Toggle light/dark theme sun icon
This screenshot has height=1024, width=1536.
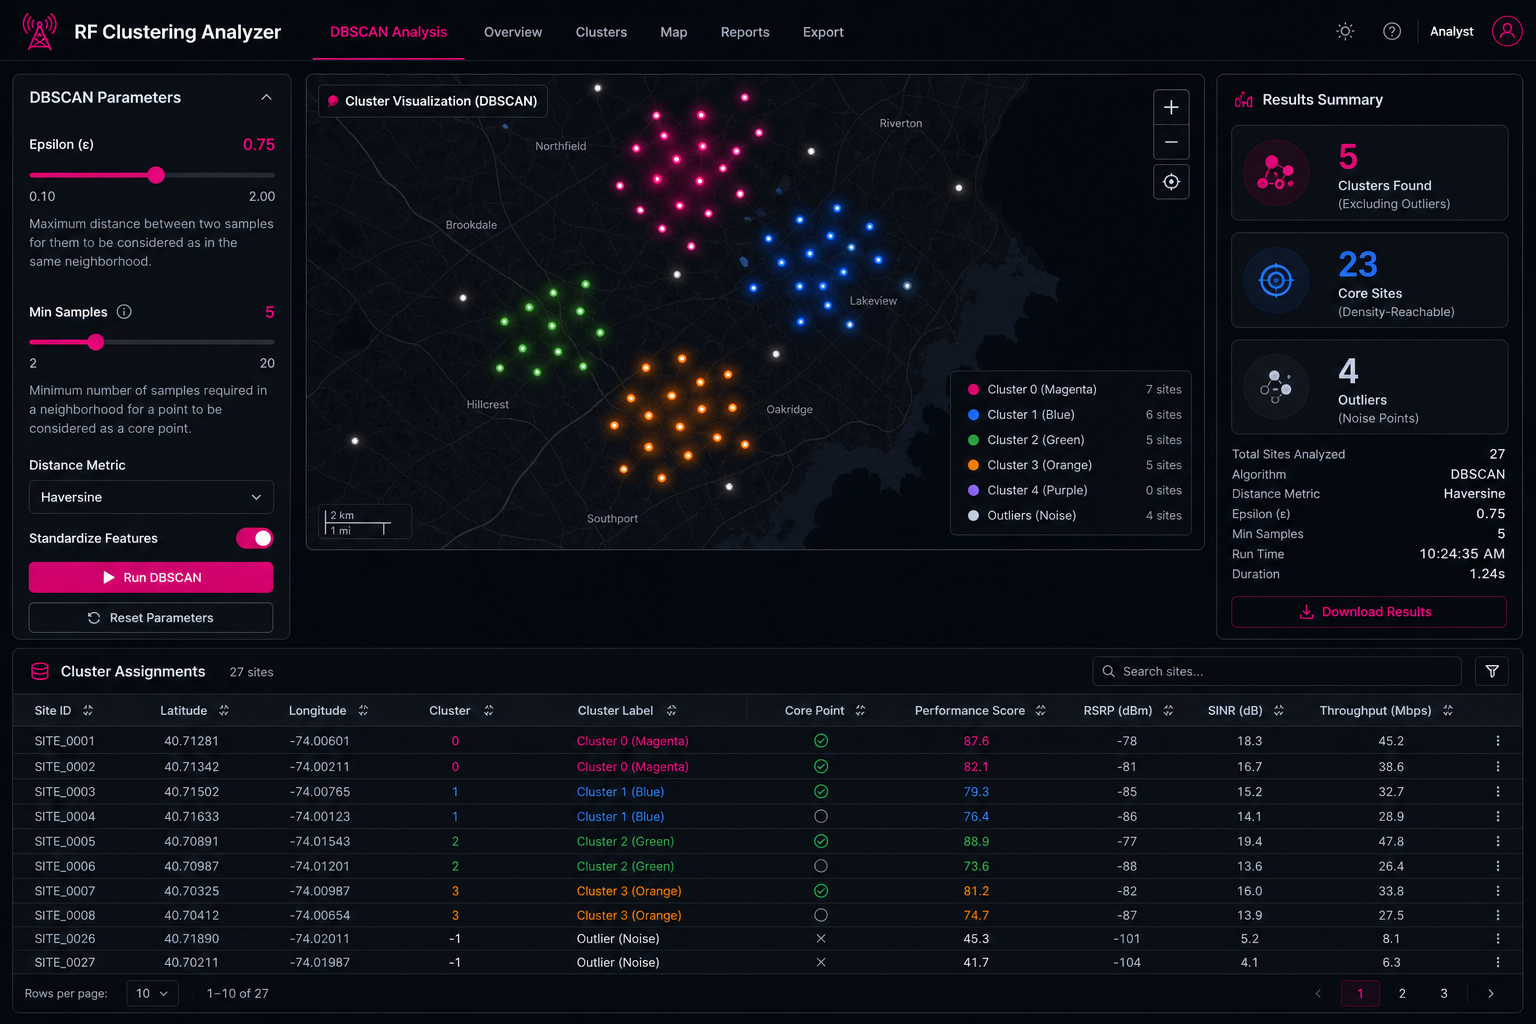coord(1345,31)
